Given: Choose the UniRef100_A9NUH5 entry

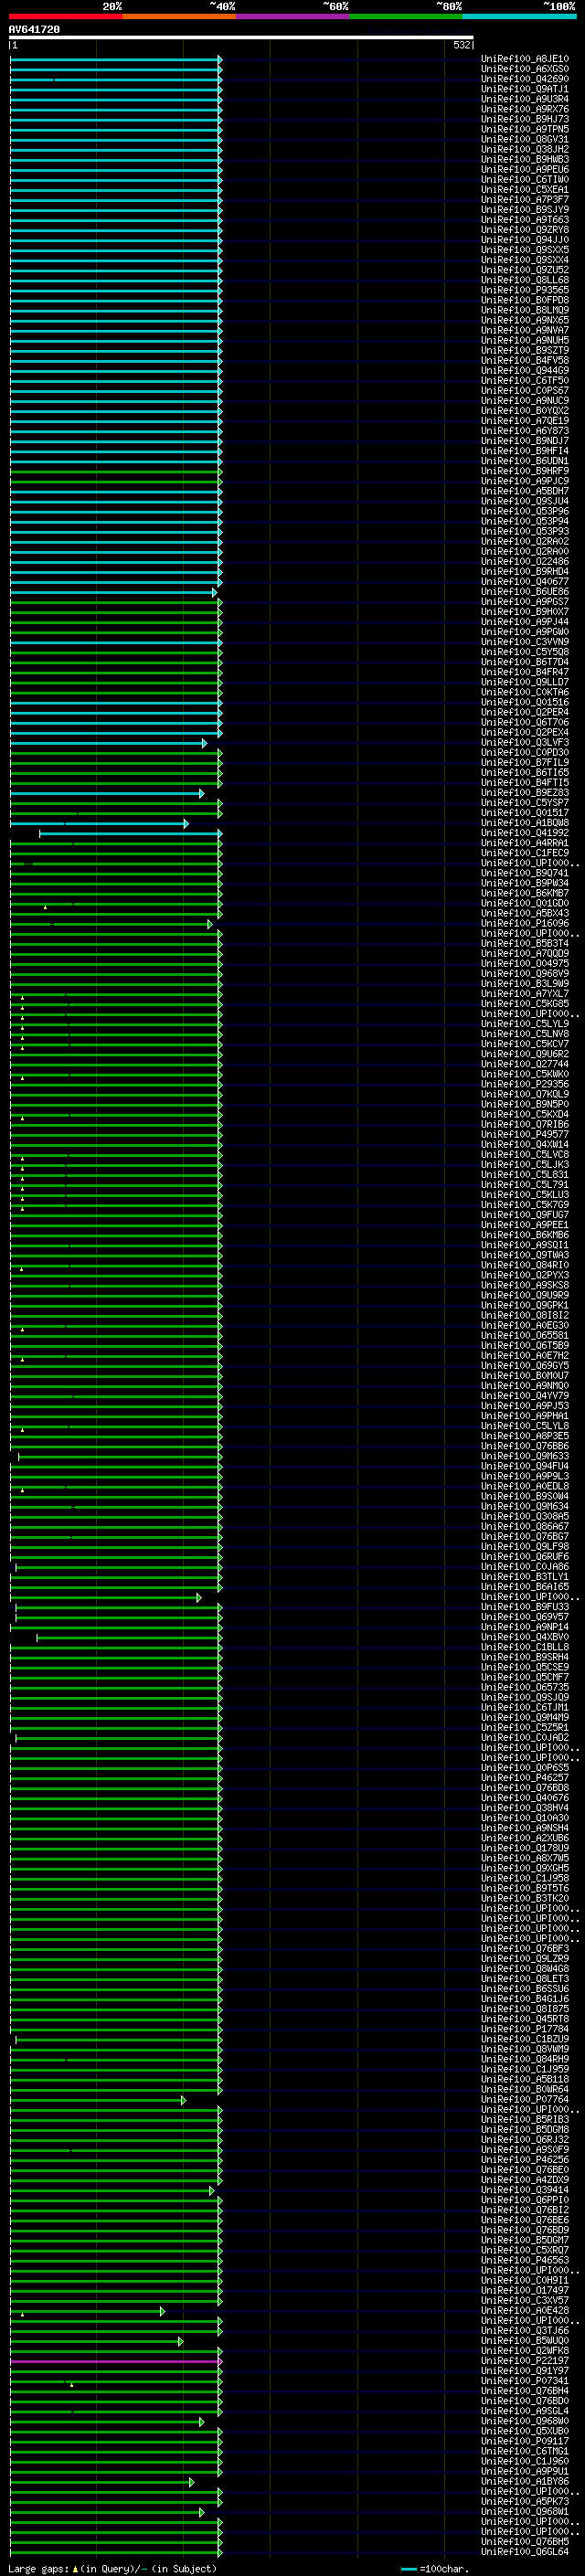Looking at the screenshot, I should [525, 340].
